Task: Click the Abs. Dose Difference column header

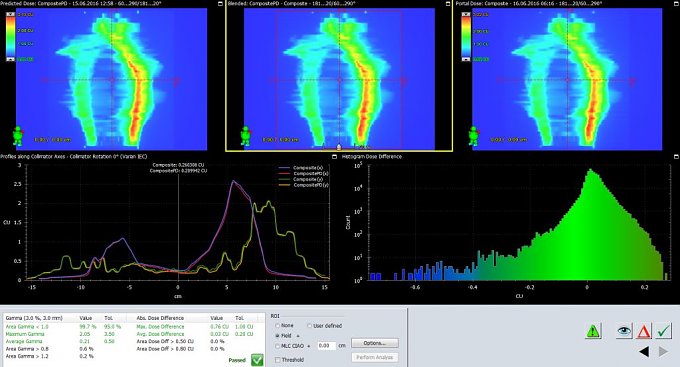Action: click(160, 318)
